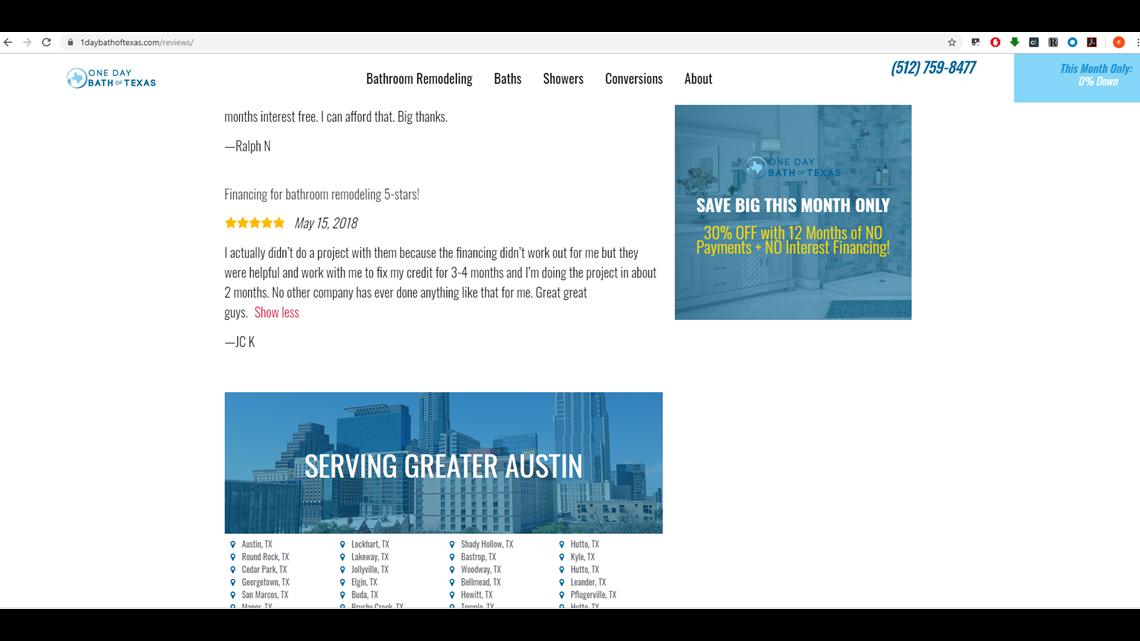Screen dimensions: 1140x641
Task: Click the reviewer name '—Ralph N'
Action: click(247, 146)
